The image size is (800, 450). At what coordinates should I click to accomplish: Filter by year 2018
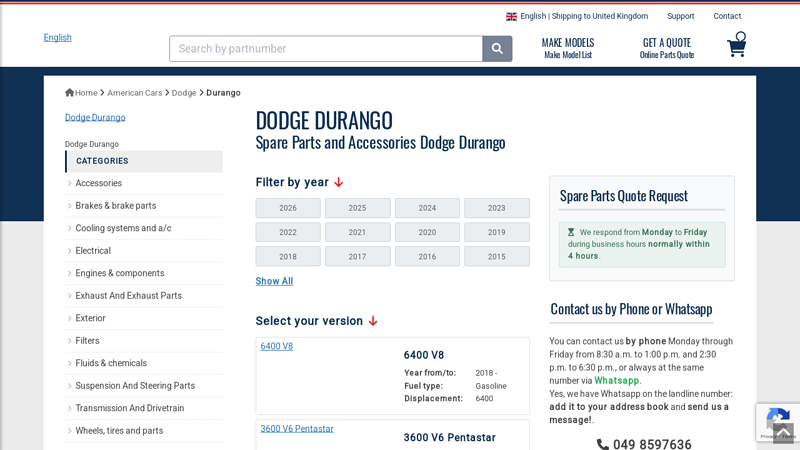point(288,257)
